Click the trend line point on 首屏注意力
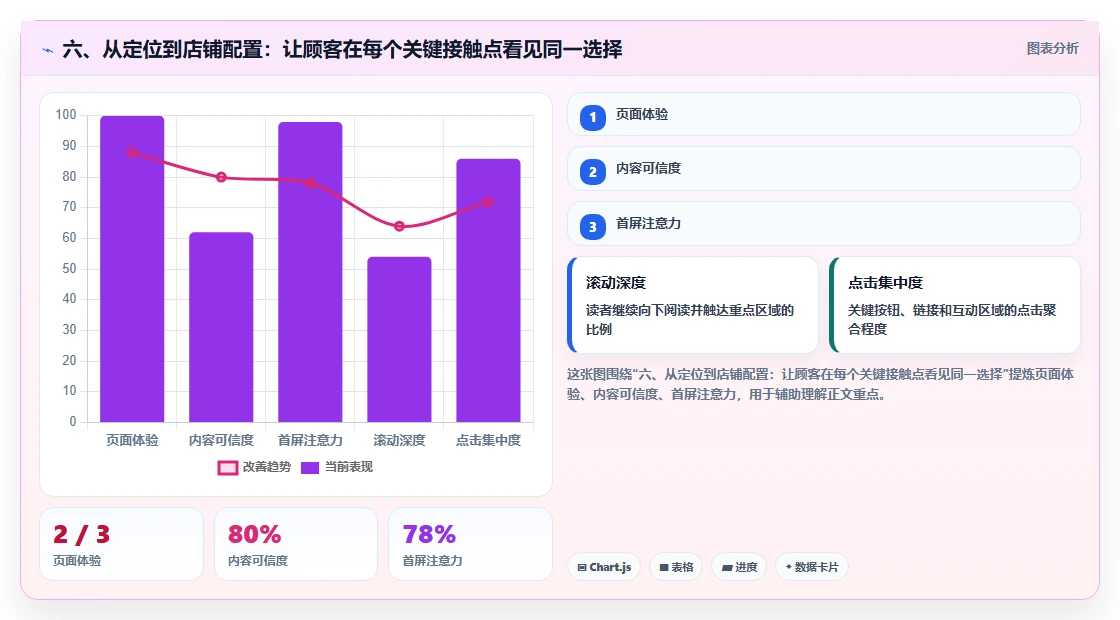This screenshot has width=1120, height=620. click(x=310, y=183)
